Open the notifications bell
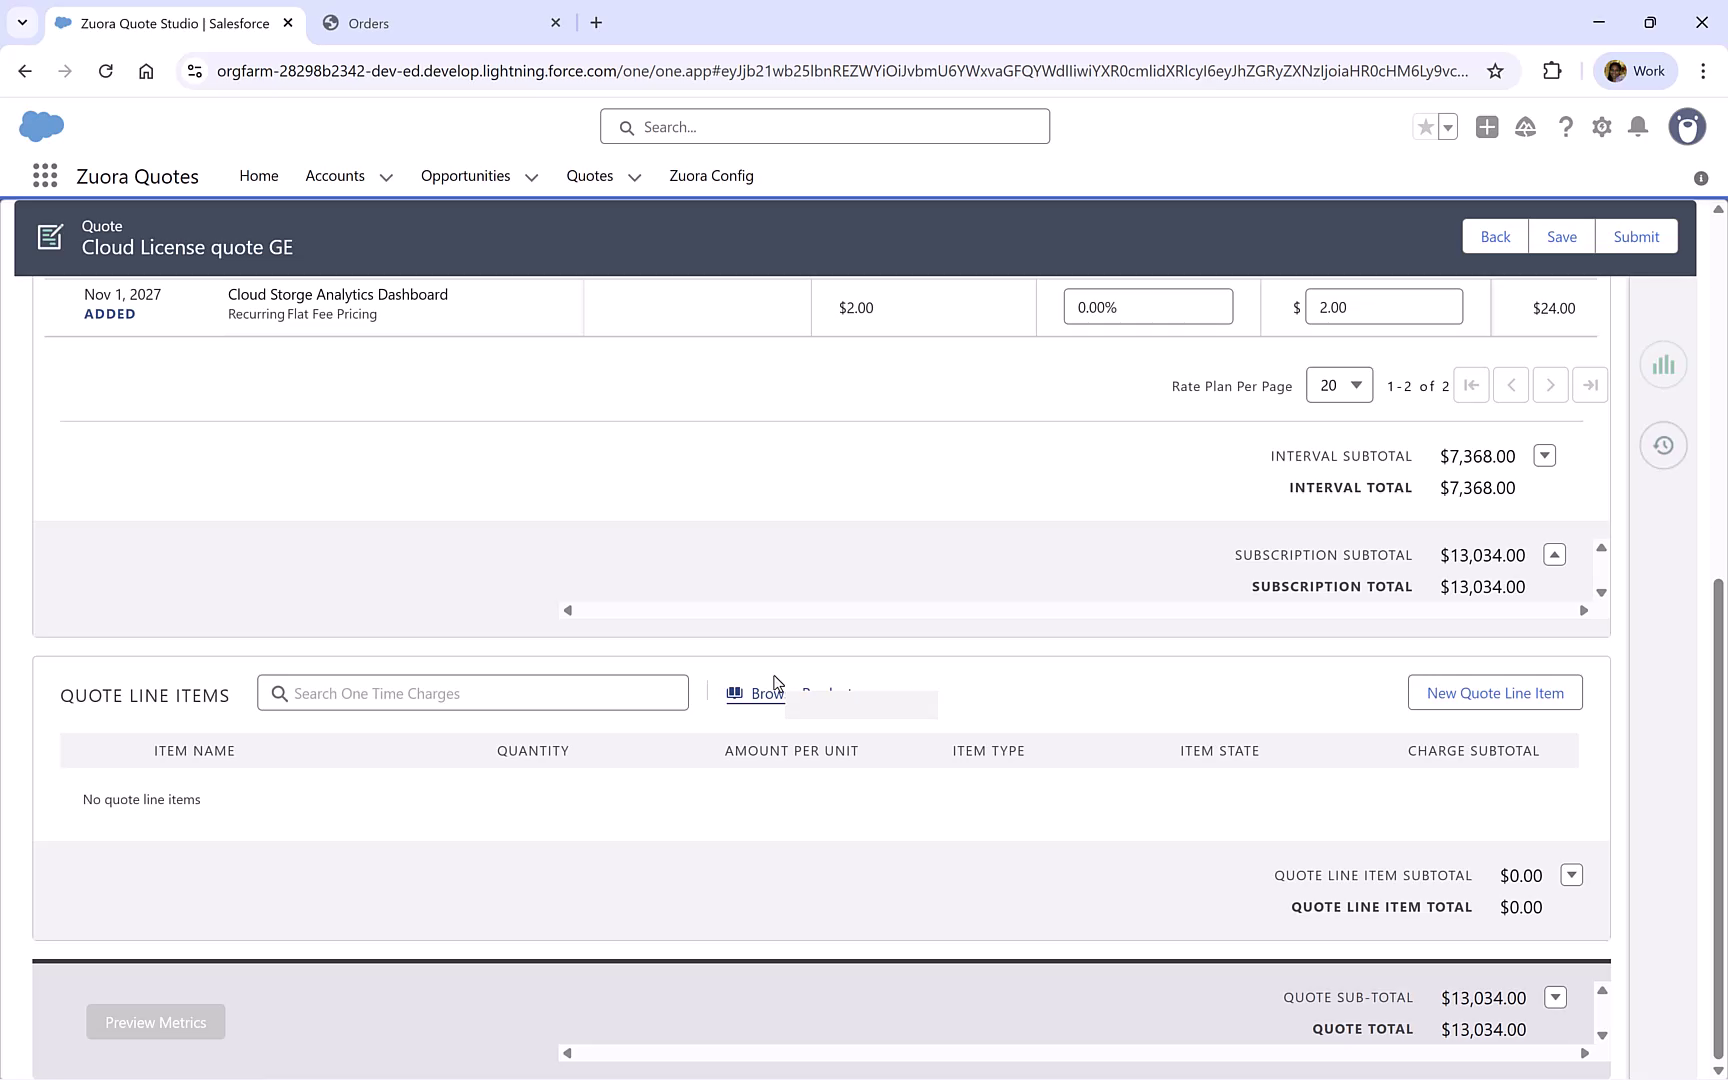Screen dimensions: 1728x1080 [1637, 127]
